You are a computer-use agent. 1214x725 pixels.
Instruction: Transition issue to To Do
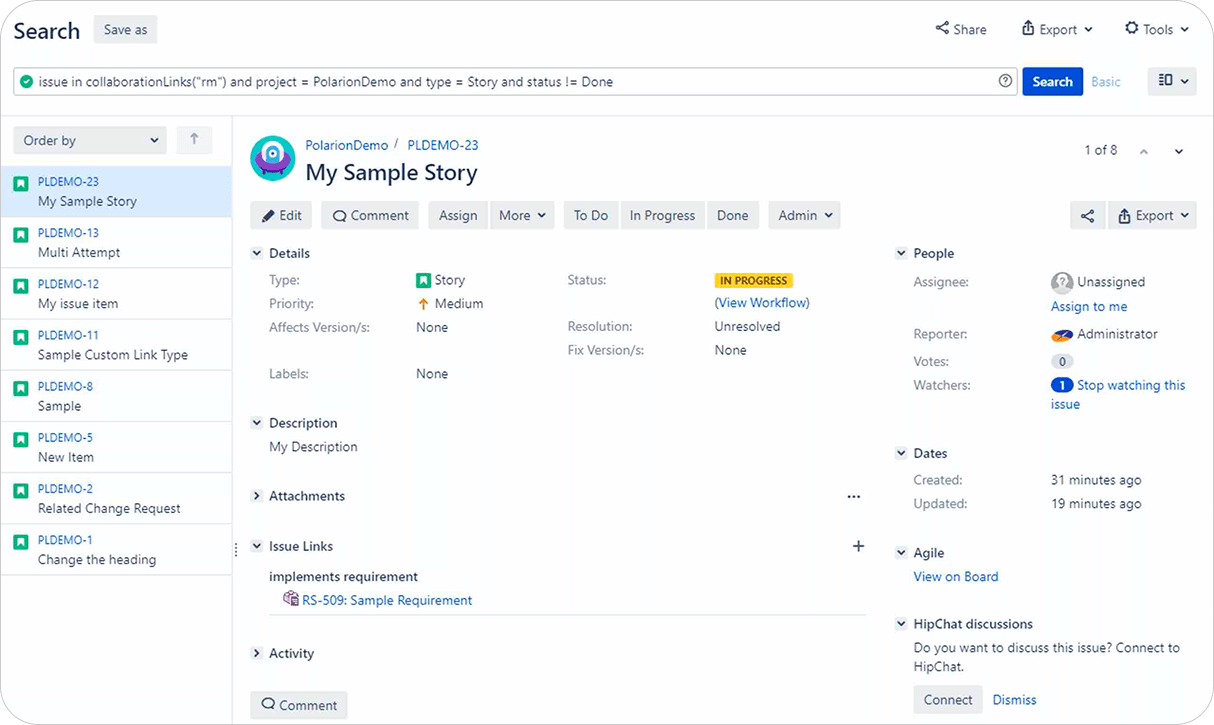click(x=591, y=216)
